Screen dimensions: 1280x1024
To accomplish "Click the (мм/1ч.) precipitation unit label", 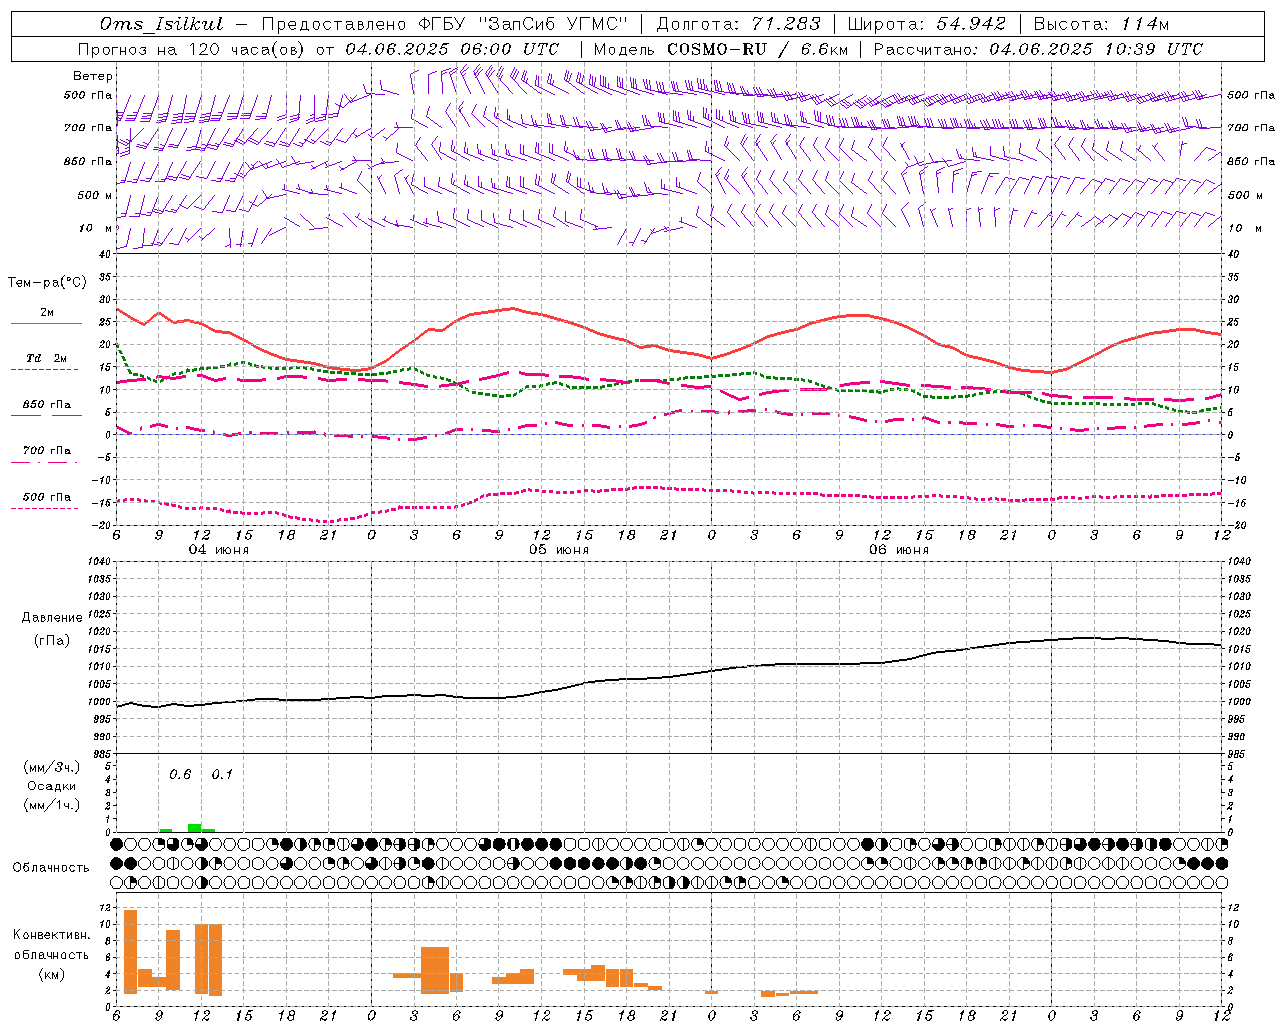I will pyautogui.click(x=52, y=805).
